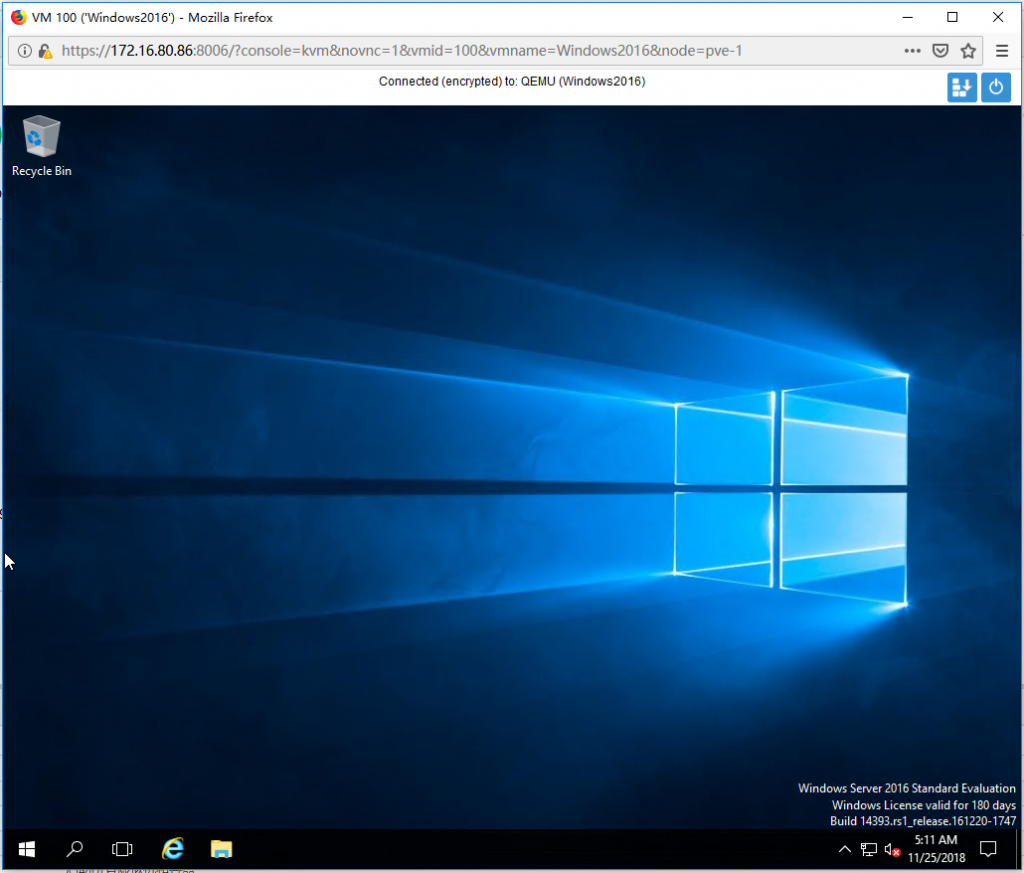1024x873 pixels.
Task: Open the muted volume tray icon
Action: [892, 849]
